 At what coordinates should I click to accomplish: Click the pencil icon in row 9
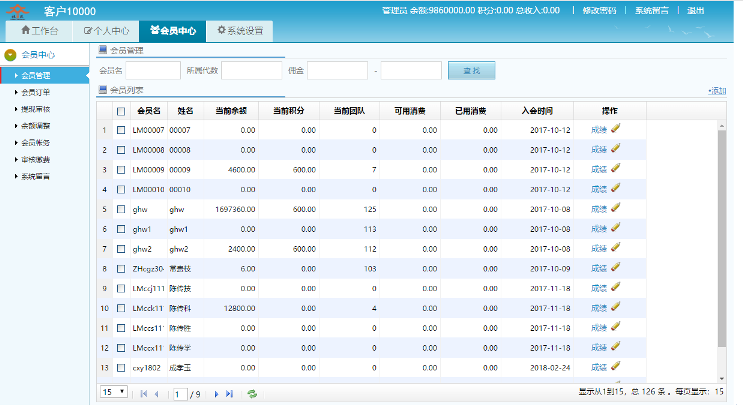(x=616, y=287)
